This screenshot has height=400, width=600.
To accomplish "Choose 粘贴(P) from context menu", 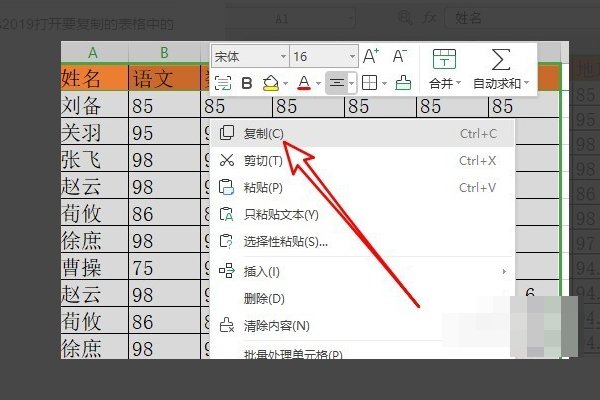I will pos(363,188).
